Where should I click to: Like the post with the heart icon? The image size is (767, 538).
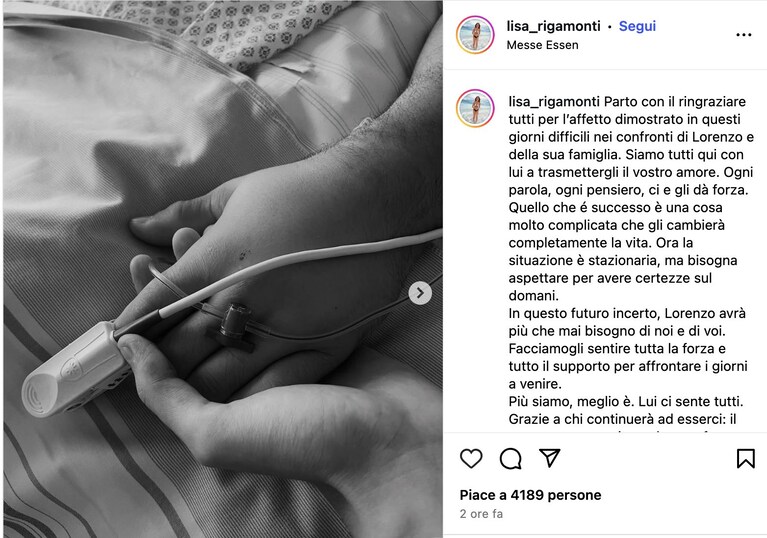[x=471, y=458]
